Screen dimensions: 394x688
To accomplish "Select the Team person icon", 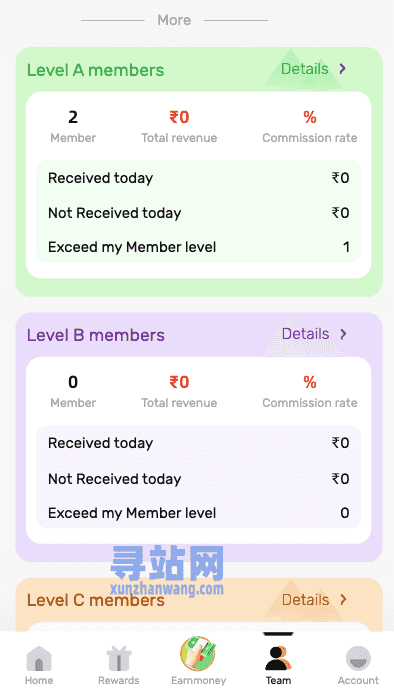I will [278, 658].
